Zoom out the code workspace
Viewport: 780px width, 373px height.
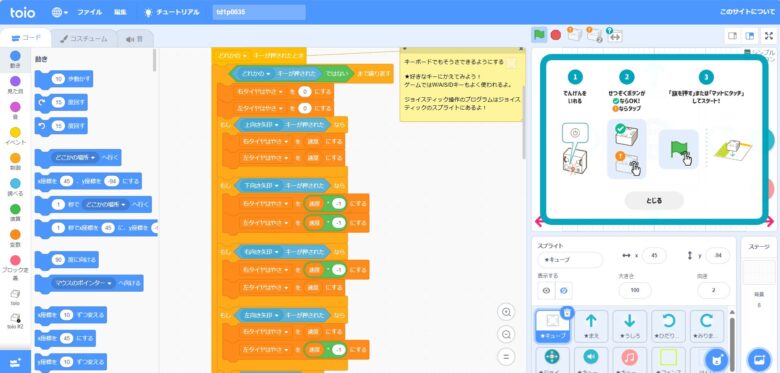click(506, 335)
